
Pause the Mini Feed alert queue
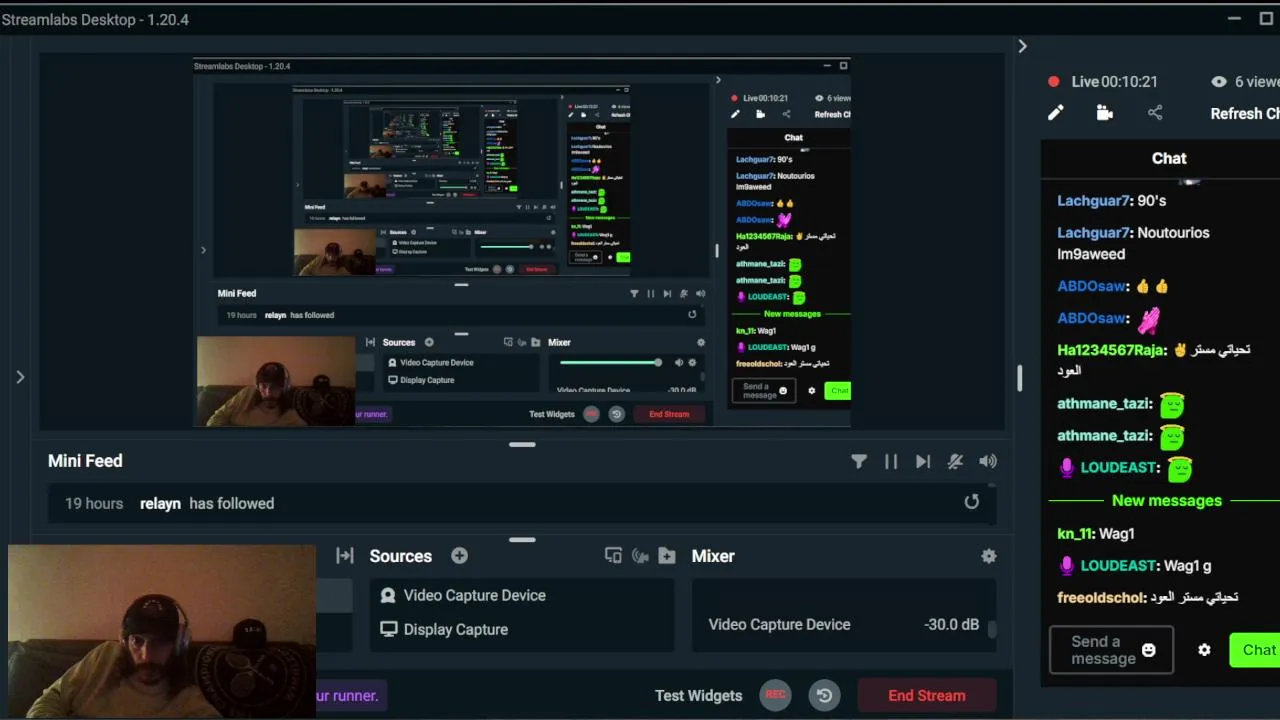891,461
